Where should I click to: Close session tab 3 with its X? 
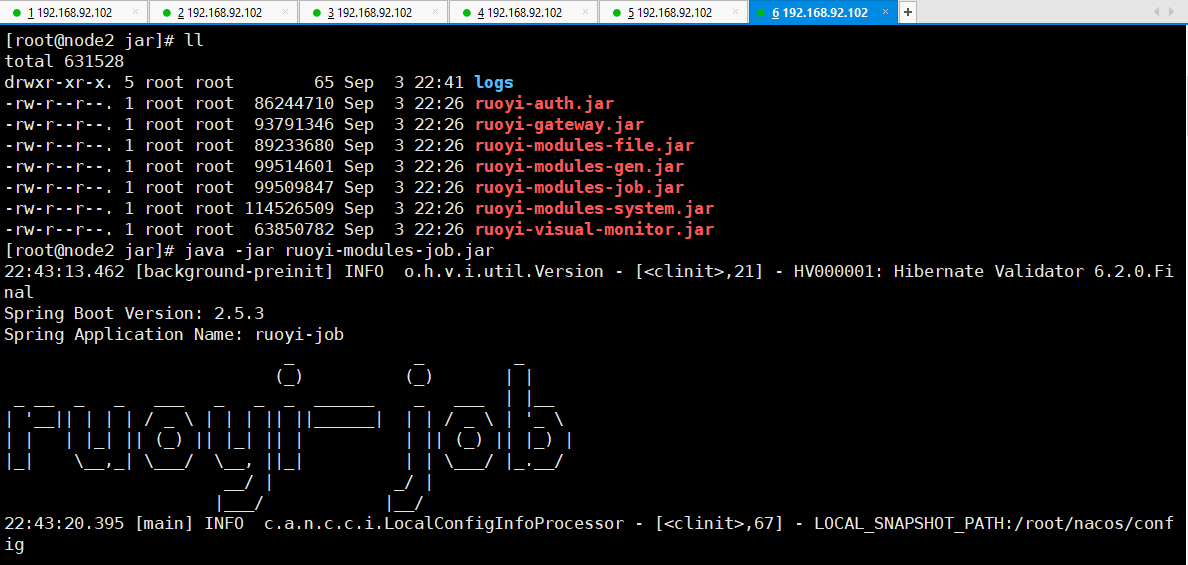tap(436, 13)
